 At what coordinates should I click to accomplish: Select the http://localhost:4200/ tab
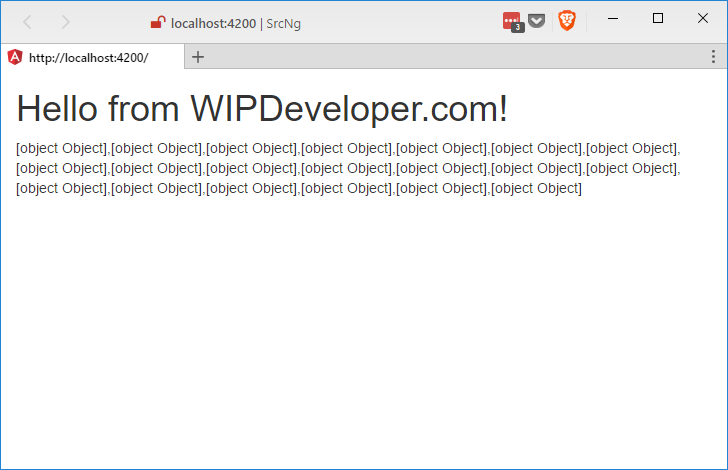pyautogui.click(x=92, y=57)
